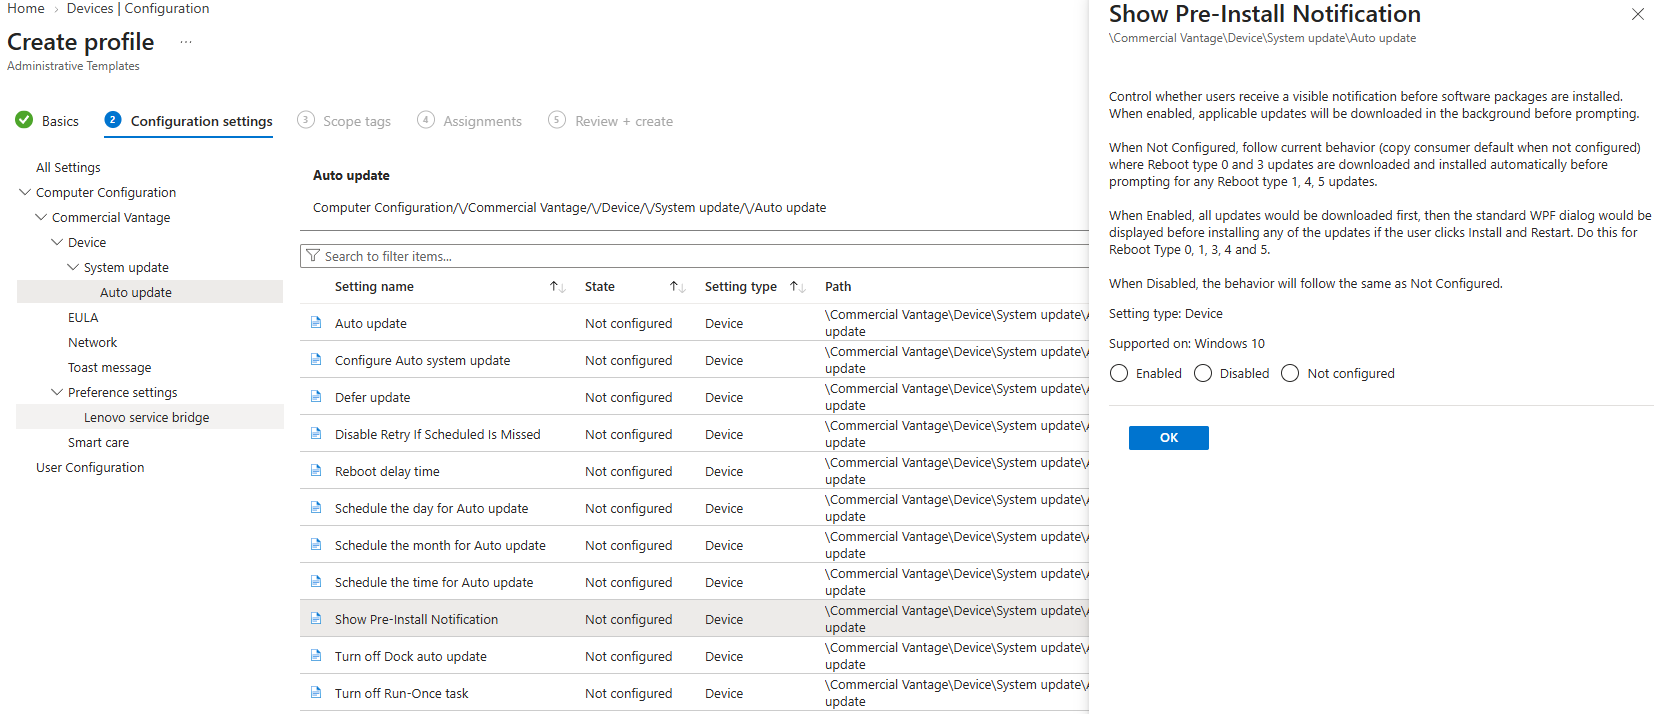Select the Enabled radio button
1655x714 pixels.
1119,373
